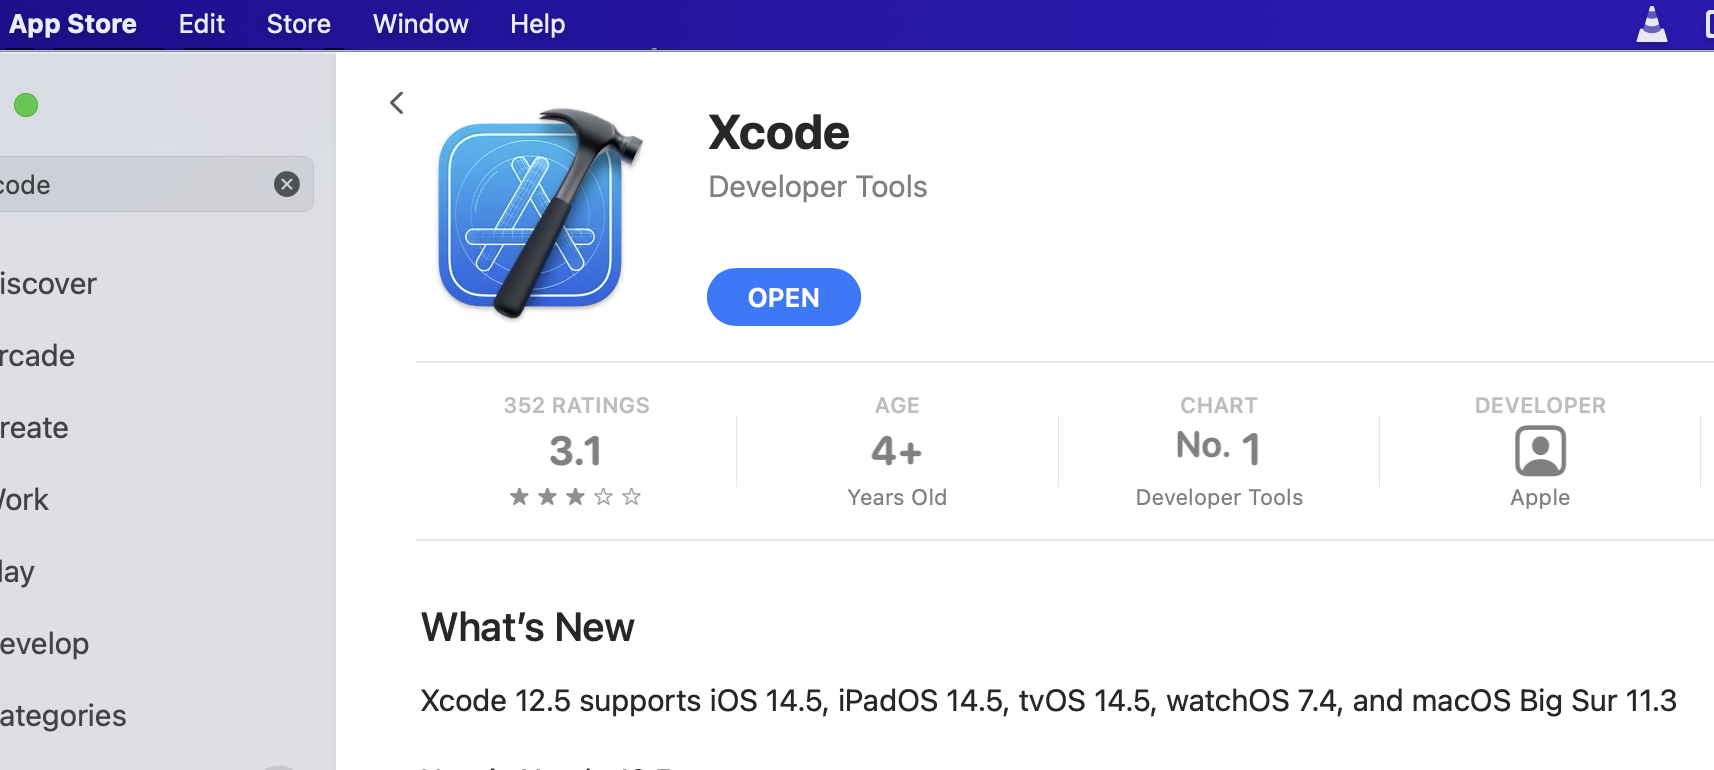Open the Window menu
Screen dimensions: 1714x770
(420, 24)
